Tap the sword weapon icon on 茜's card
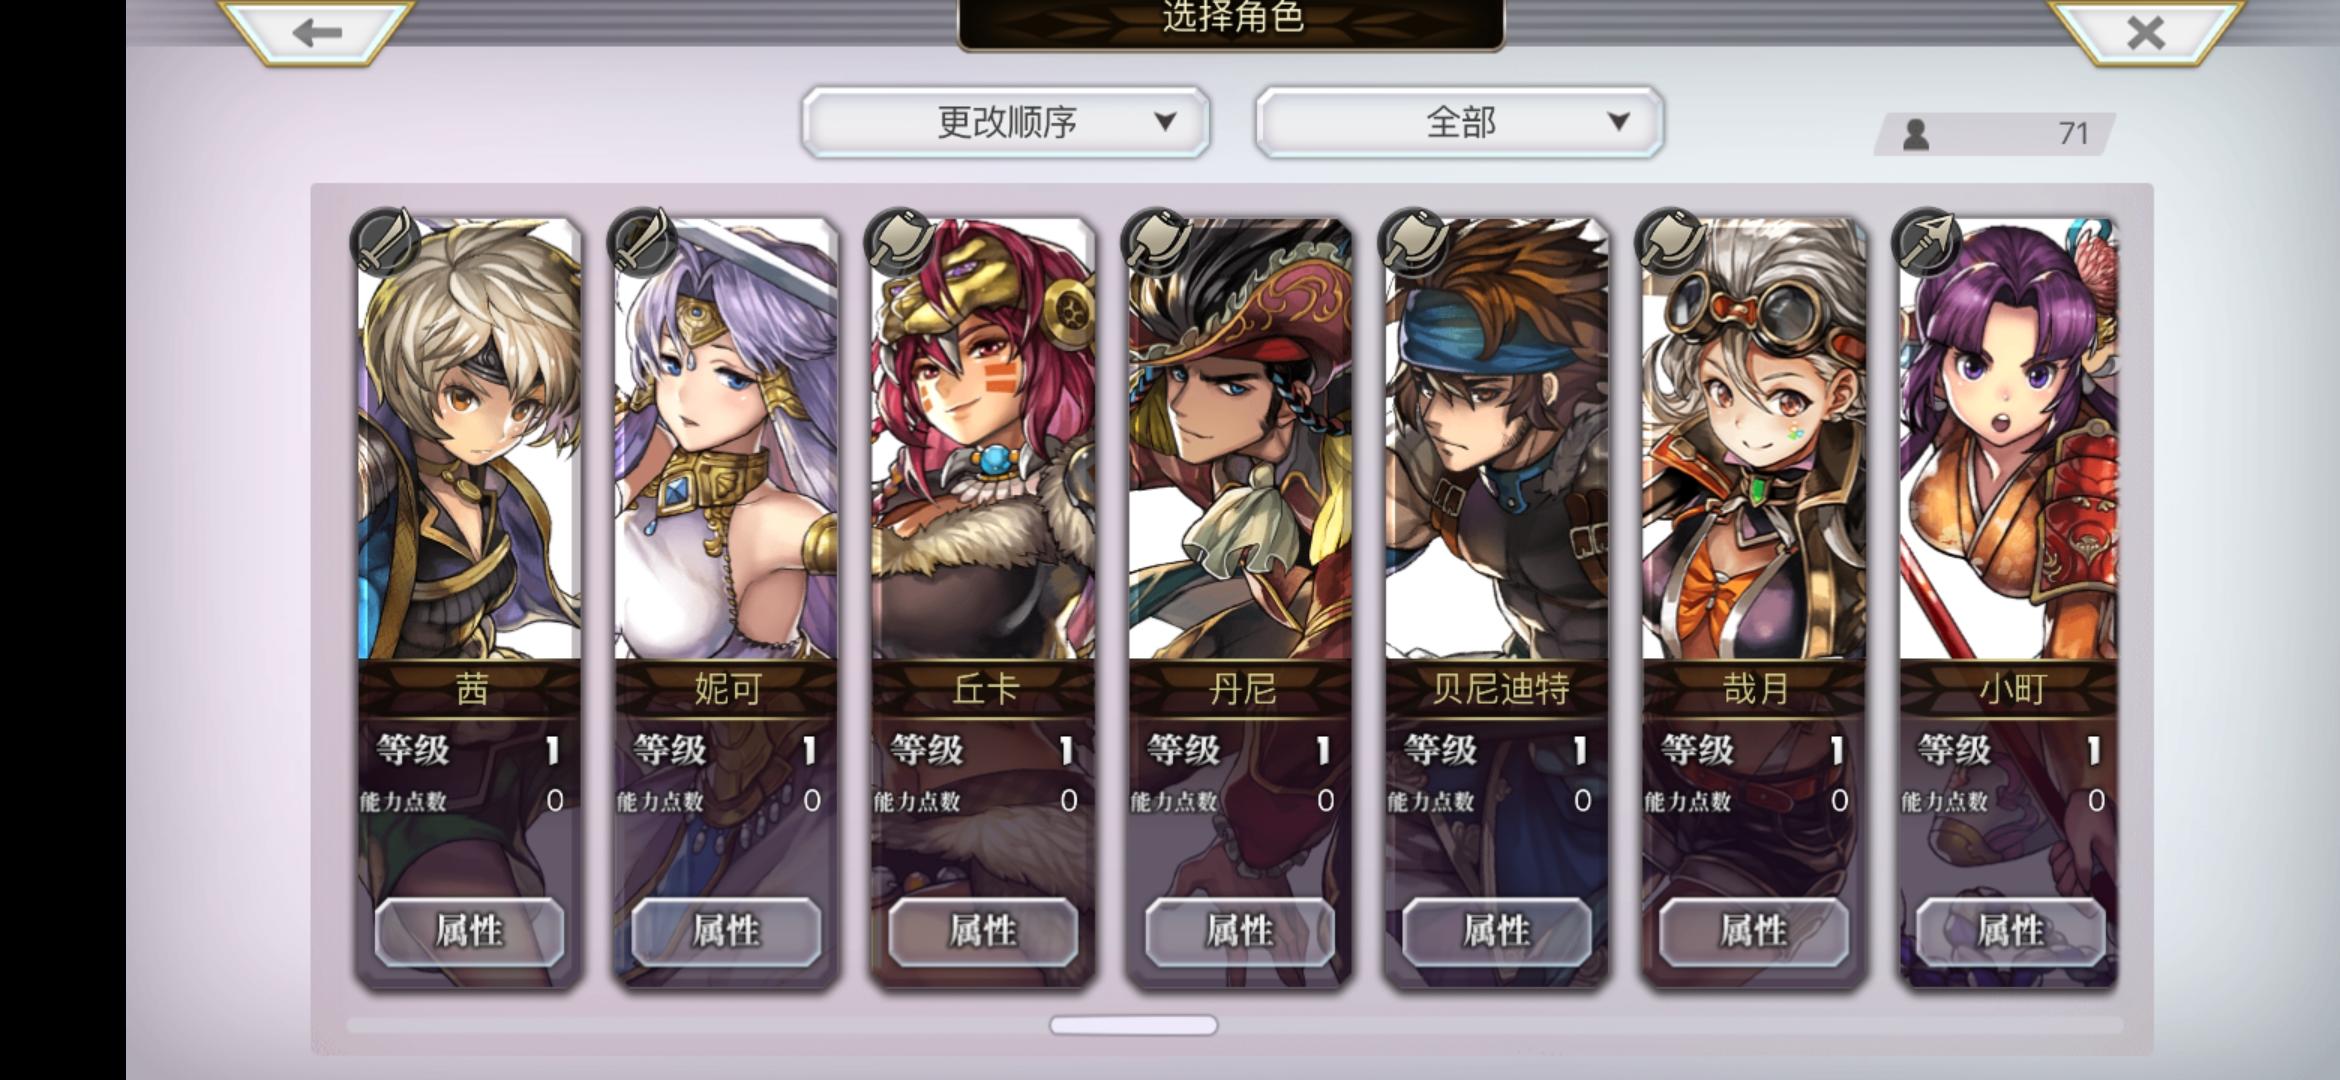Viewport: 2340px width, 1080px height. [x=384, y=241]
